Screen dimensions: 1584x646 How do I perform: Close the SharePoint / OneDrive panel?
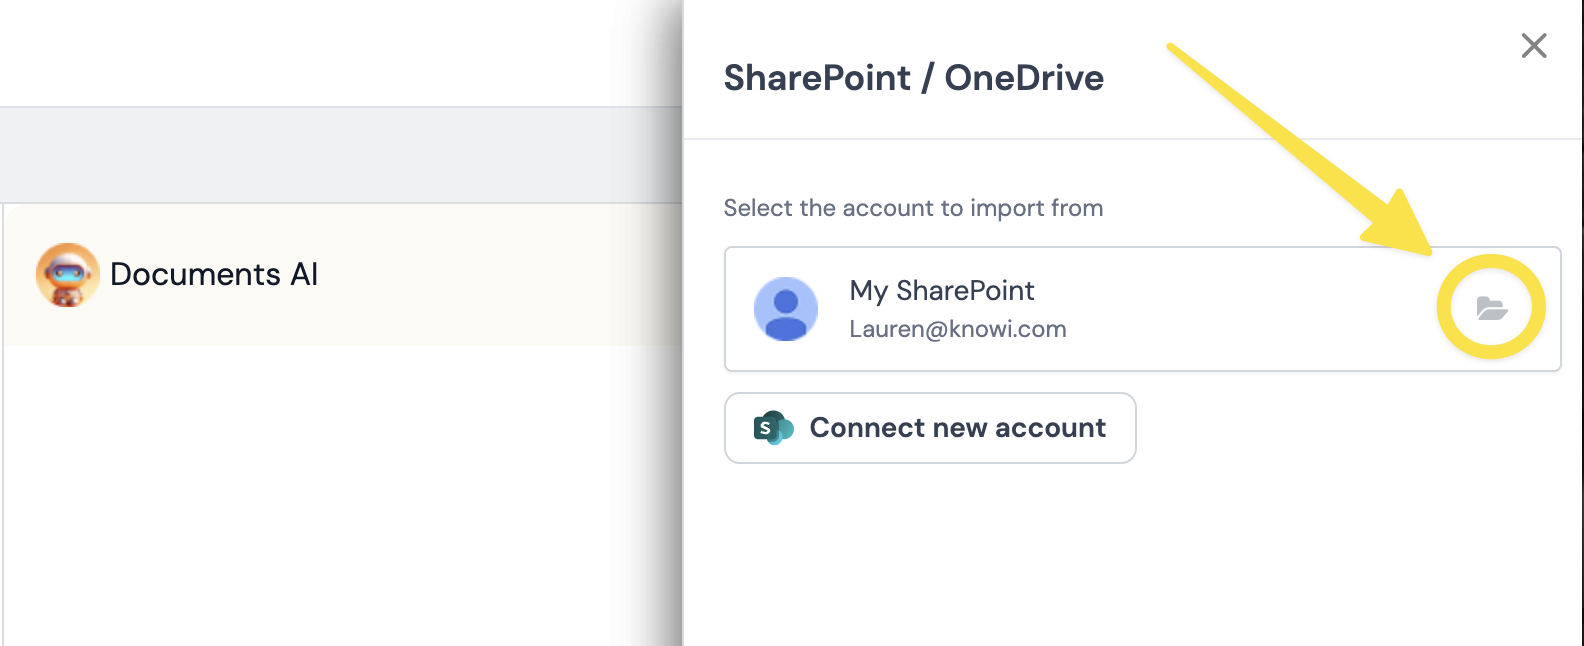coord(1533,46)
